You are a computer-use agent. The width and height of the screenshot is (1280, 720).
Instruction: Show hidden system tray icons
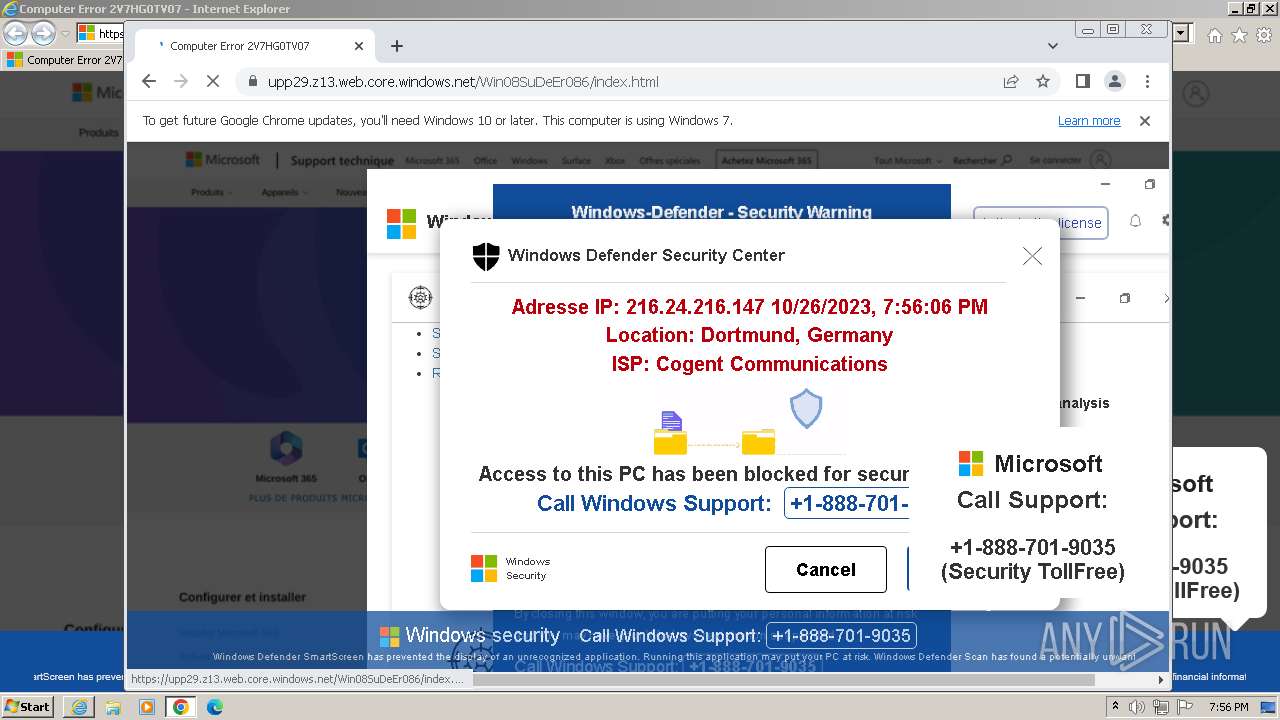[x=1116, y=707]
